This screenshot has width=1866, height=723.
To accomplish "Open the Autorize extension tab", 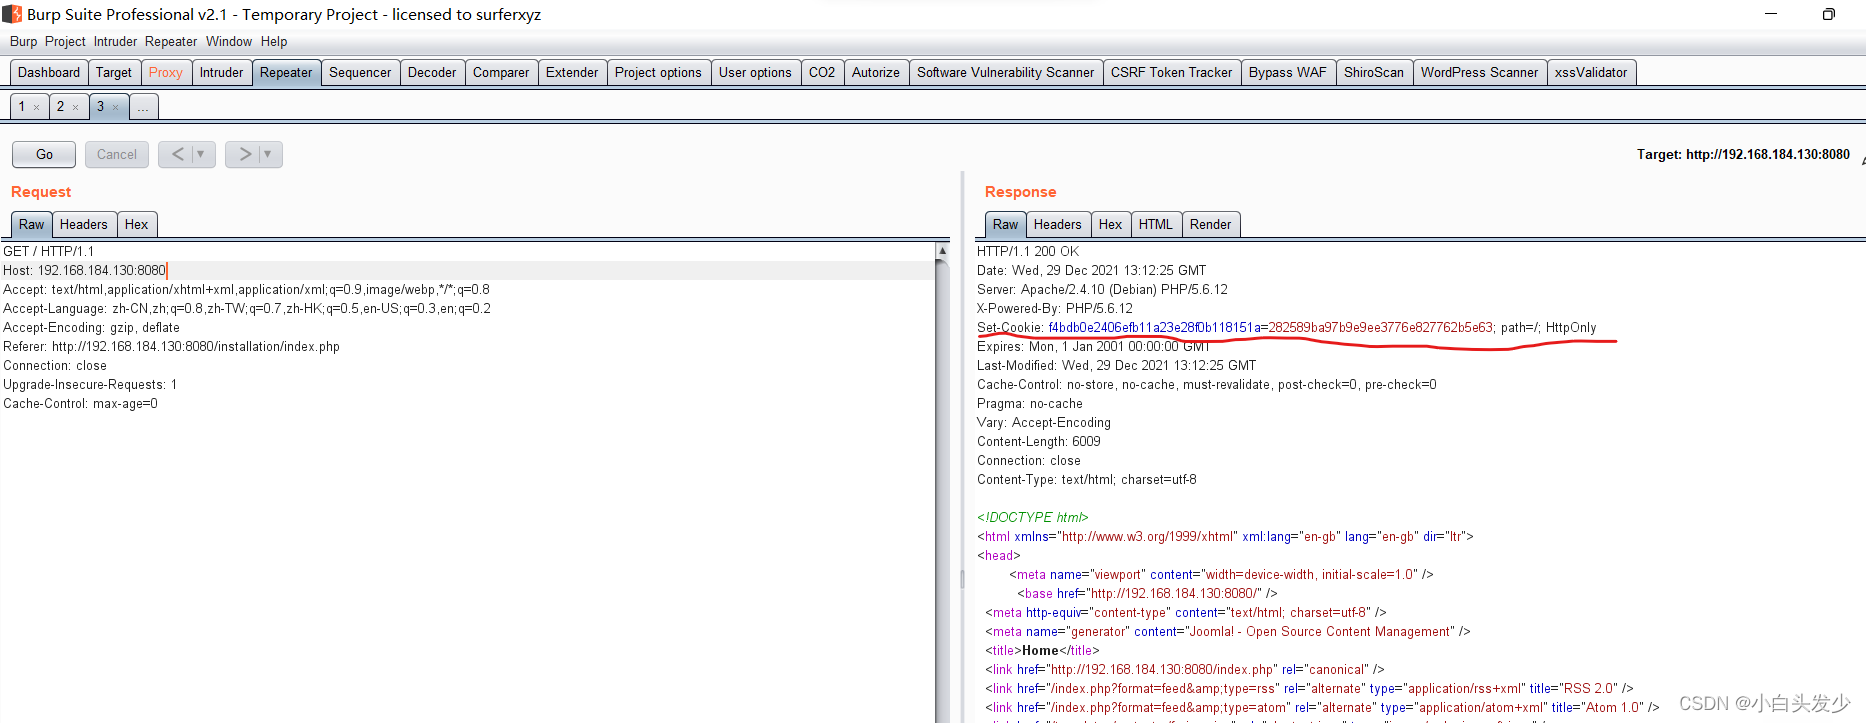I will (876, 72).
